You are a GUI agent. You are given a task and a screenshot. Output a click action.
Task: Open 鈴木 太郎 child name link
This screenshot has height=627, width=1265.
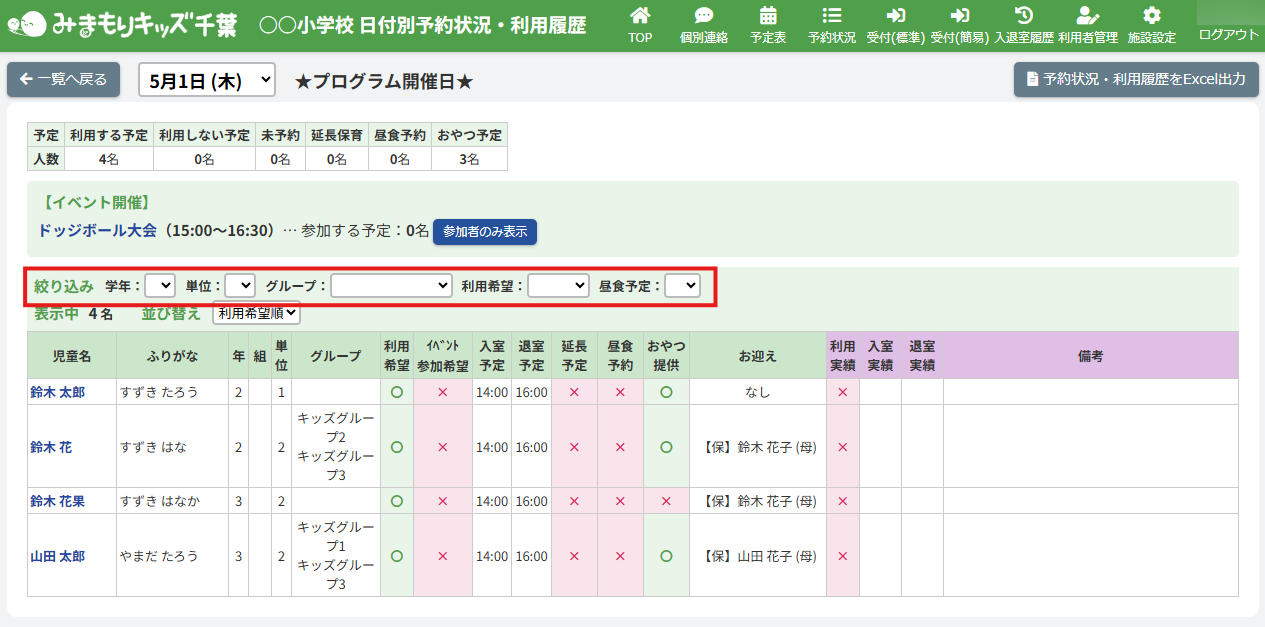tap(57, 392)
